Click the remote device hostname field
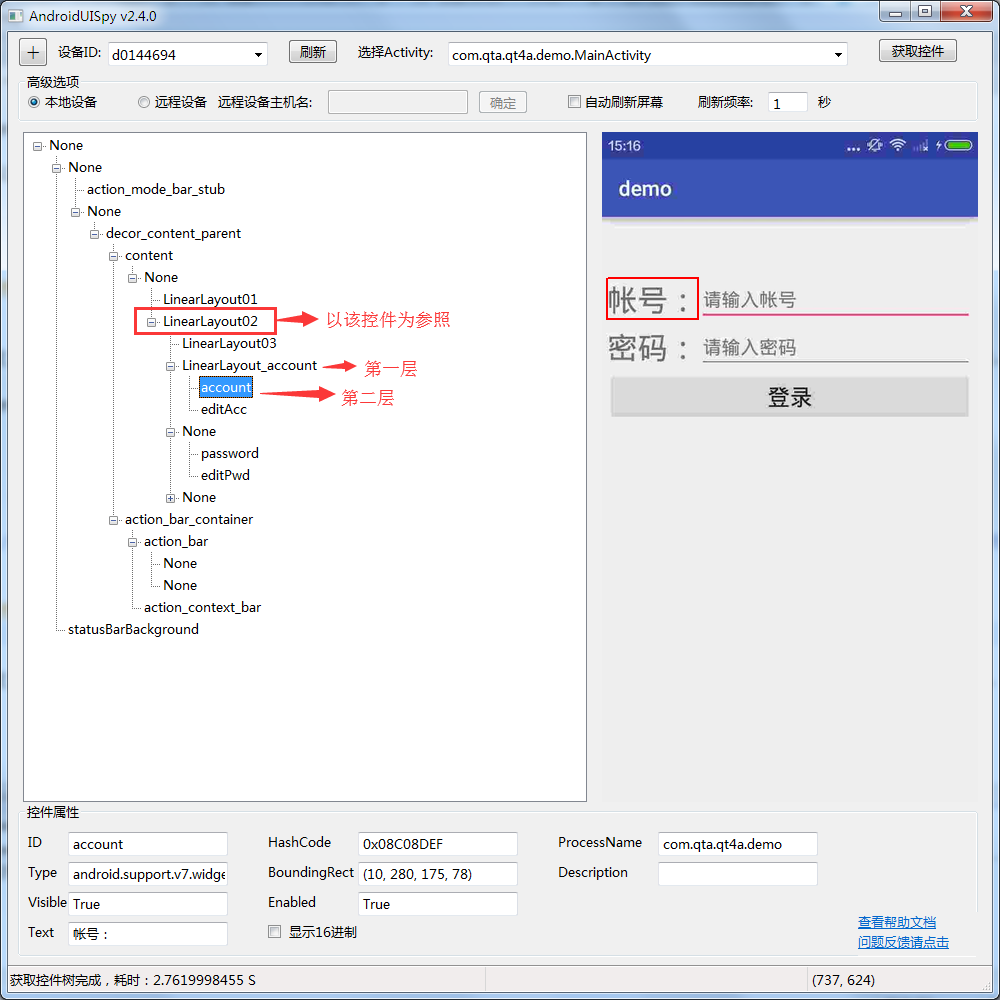Image resolution: width=1000 pixels, height=1000 pixels. 397,102
